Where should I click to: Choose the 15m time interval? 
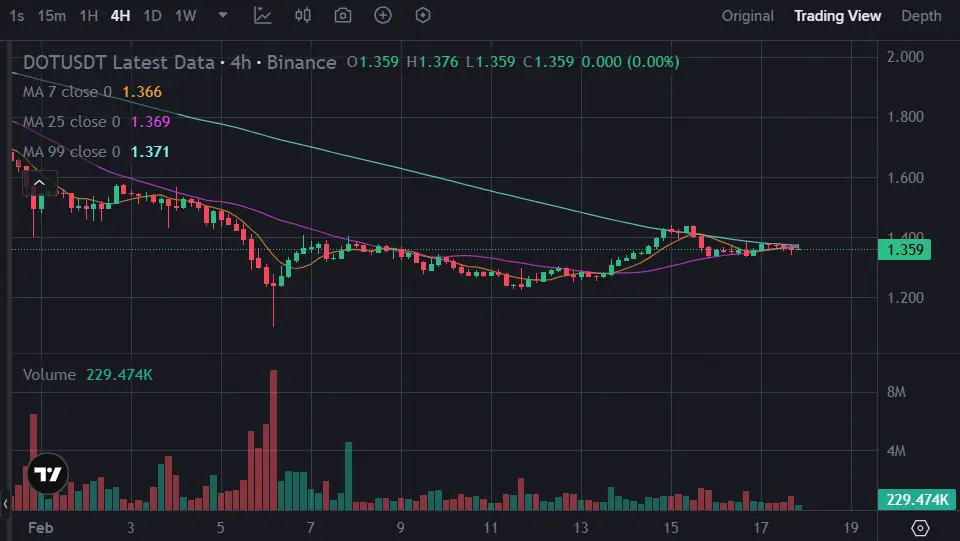click(52, 16)
